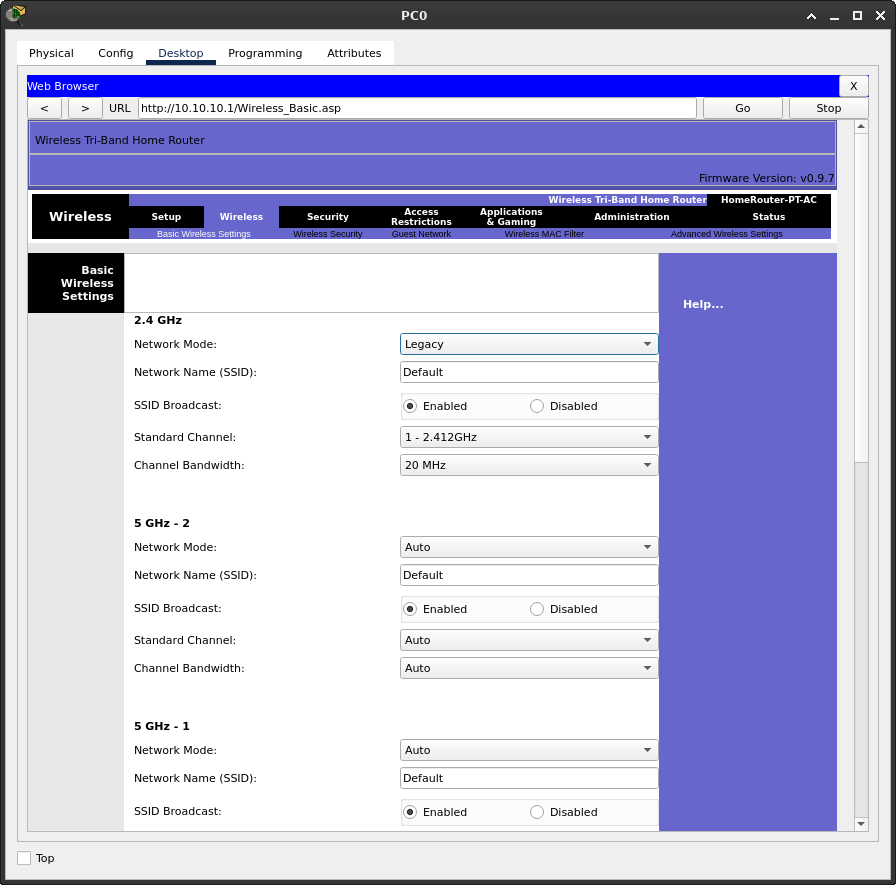Image resolution: width=896 pixels, height=885 pixels.
Task: Select Disabled for 5 GHz - 2 SSID Broadcast
Action: 537,609
